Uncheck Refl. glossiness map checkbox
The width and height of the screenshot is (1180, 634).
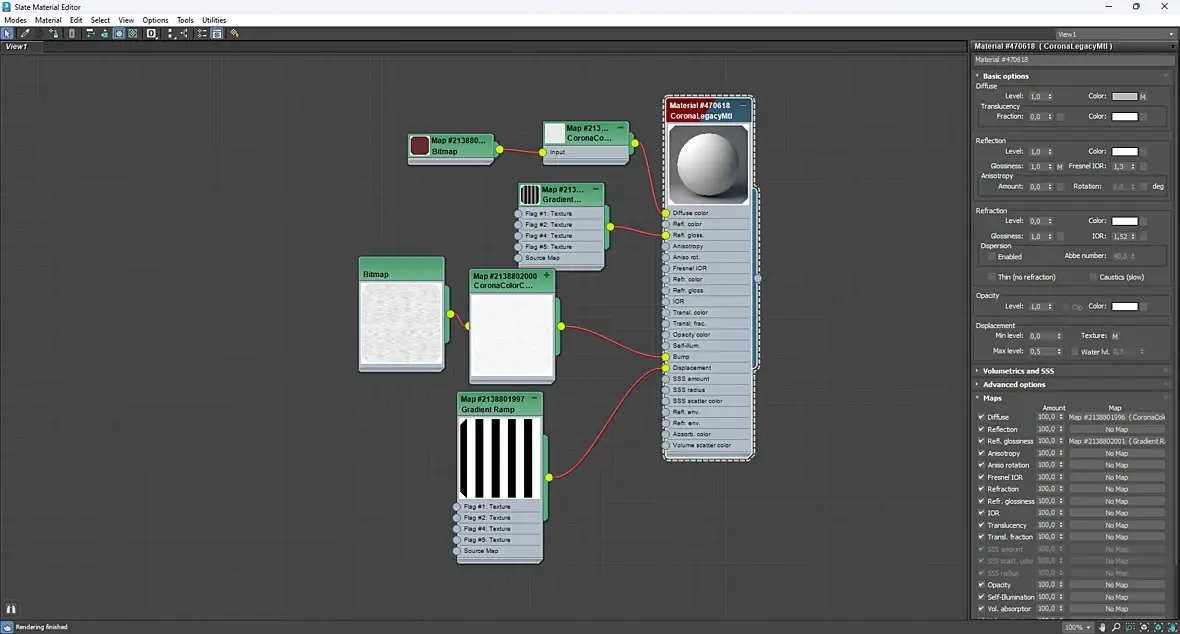click(981, 441)
